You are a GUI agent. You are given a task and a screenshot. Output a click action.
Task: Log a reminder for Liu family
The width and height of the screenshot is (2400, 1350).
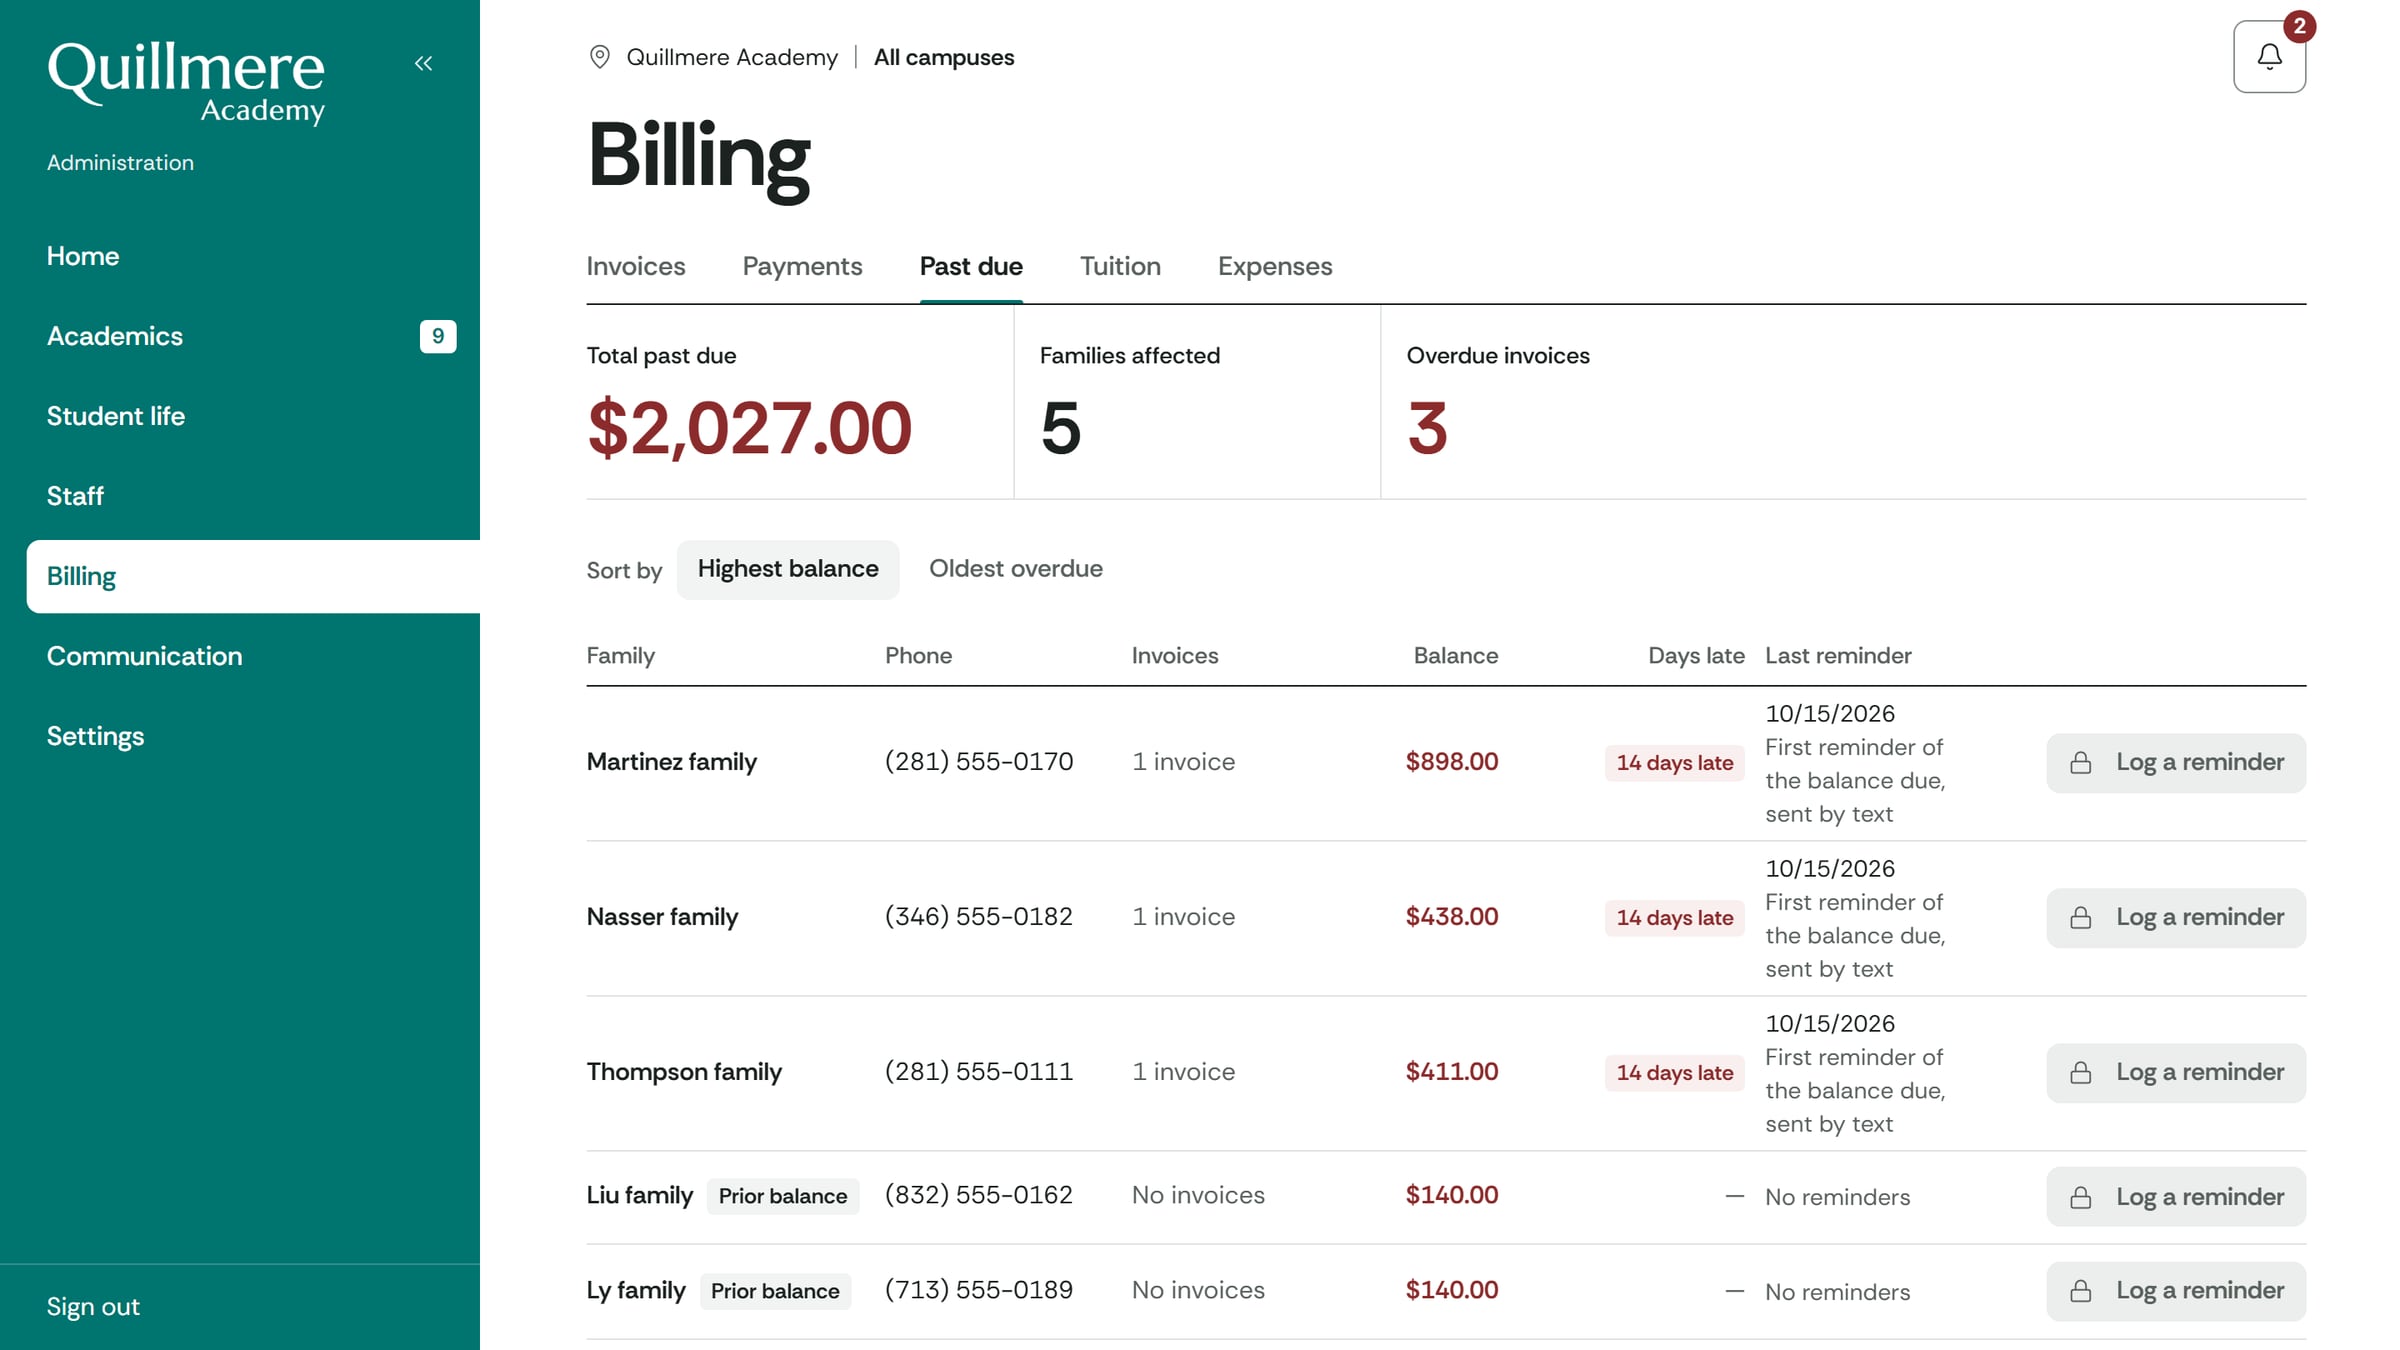click(x=2176, y=1197)
